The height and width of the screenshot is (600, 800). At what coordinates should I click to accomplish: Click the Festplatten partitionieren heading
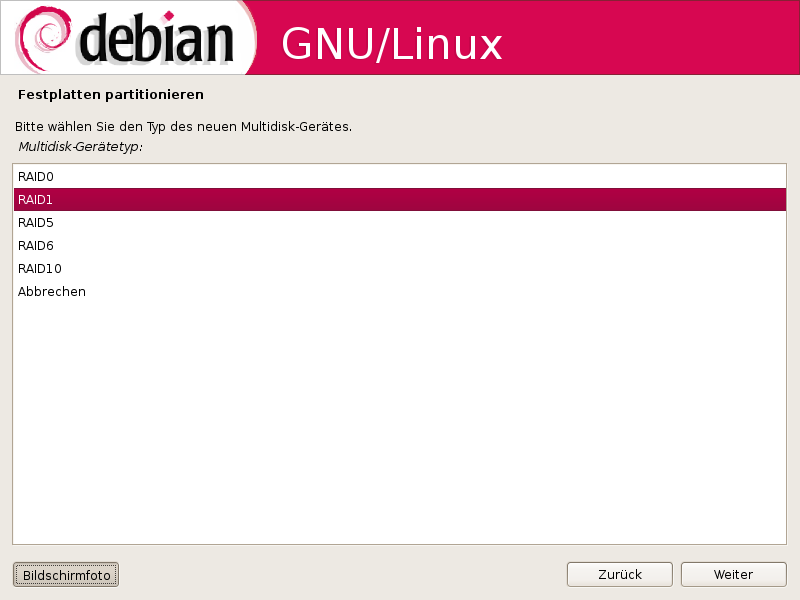(111, 95)
